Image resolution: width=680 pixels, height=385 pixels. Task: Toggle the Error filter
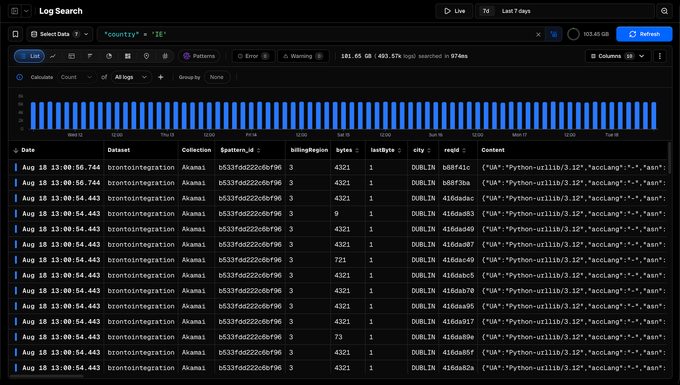pyautogui.click(x=253, y=56)
